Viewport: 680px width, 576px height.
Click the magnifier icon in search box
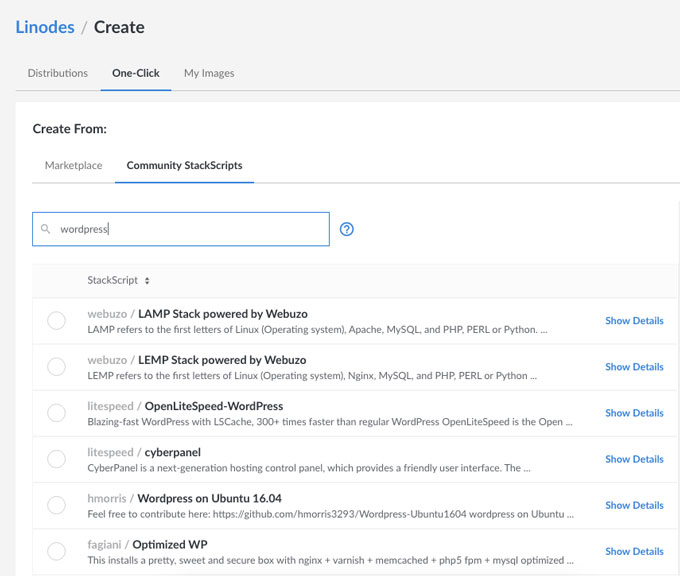45,229
